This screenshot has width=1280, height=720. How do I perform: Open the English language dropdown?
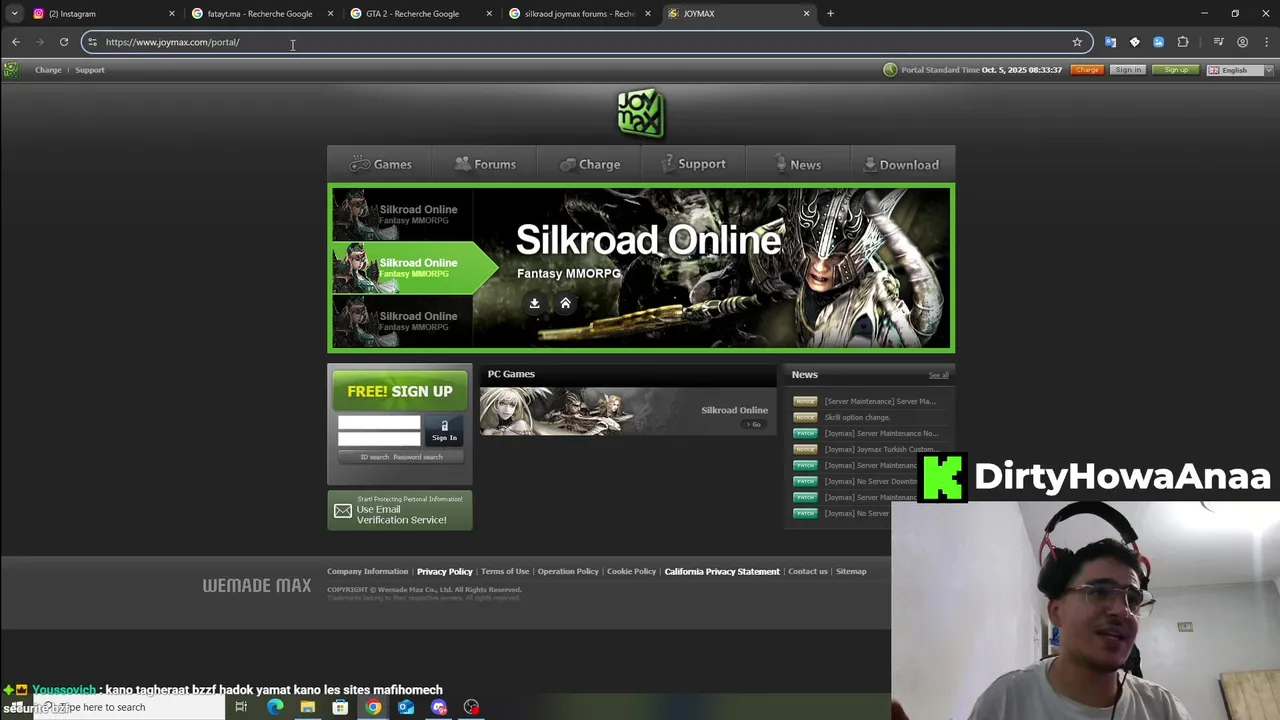click(x=1239, y=70)
